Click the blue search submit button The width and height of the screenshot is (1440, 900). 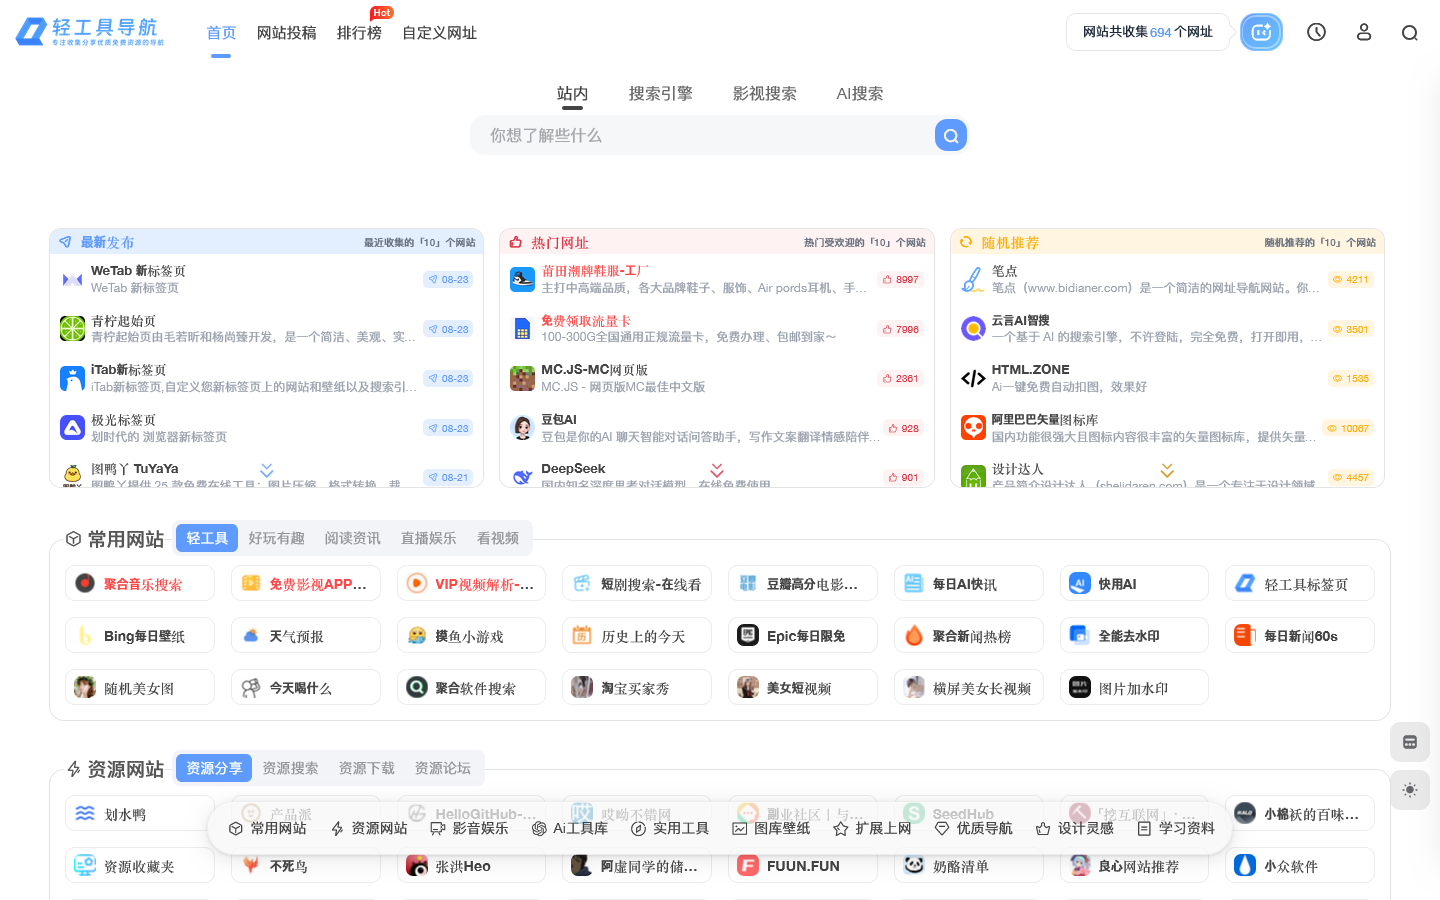click(x=950, y=135)
